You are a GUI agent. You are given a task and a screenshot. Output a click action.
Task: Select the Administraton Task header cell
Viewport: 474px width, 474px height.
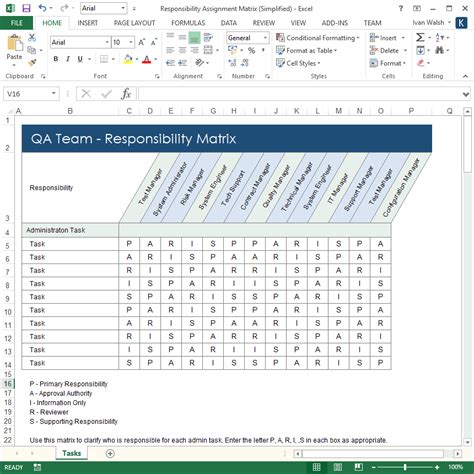(70, 230)
